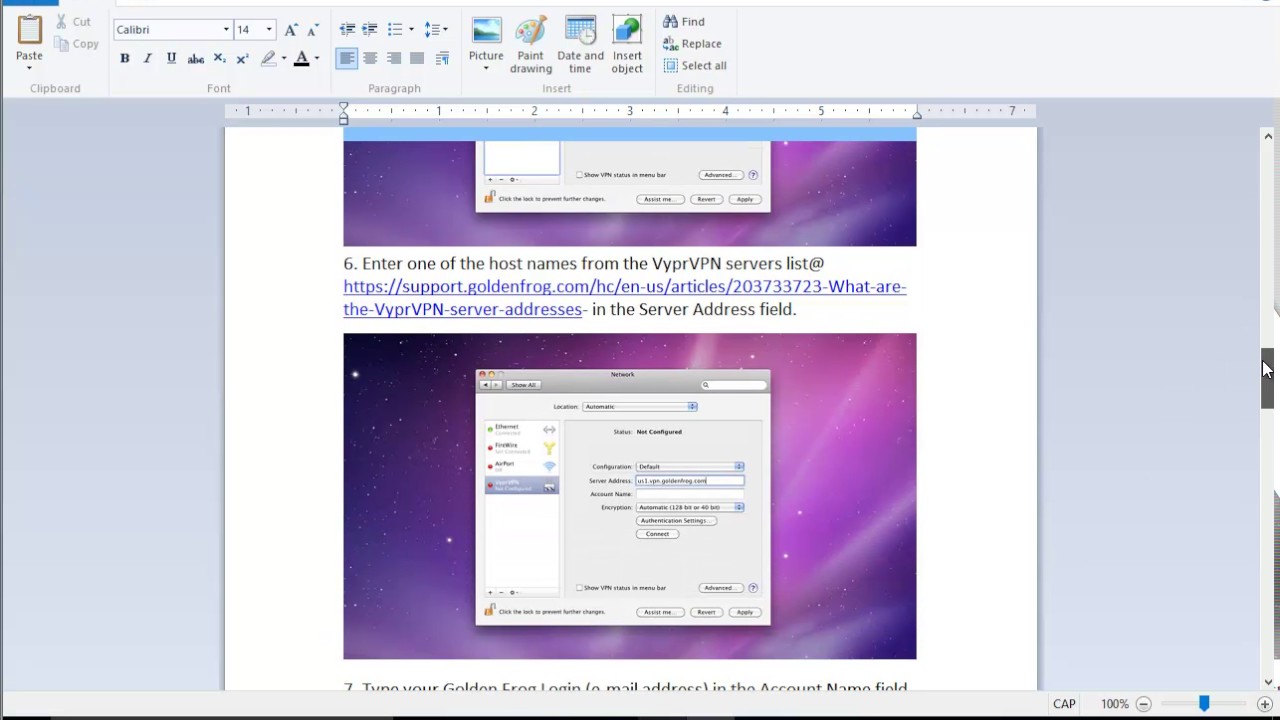The height and width of the screenshot is (720, 1280).
Task: Start a bulleted list
Action: click(x=395, y=30)
